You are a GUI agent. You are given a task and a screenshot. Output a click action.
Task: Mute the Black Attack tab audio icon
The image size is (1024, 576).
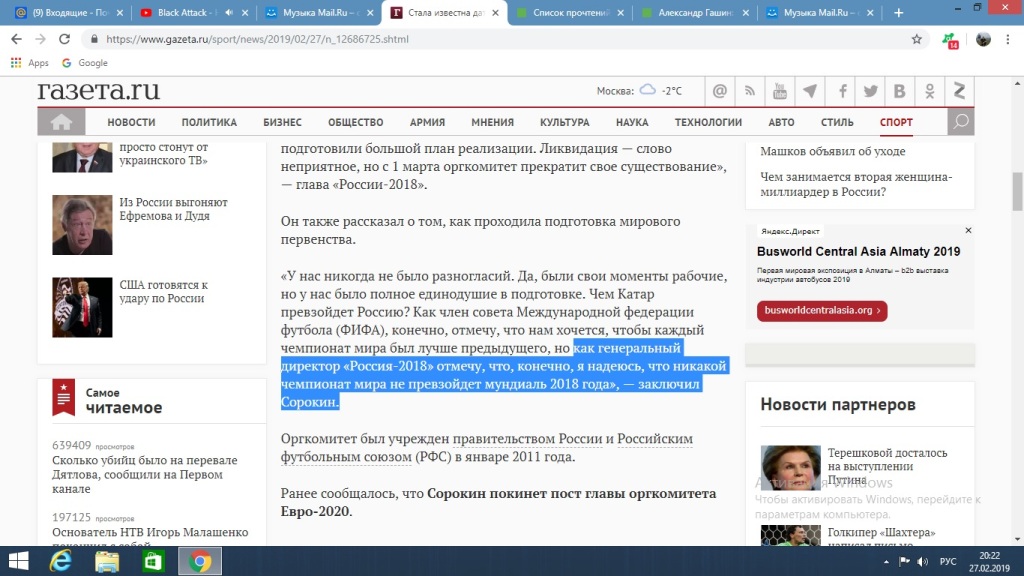tap(229, 12)
